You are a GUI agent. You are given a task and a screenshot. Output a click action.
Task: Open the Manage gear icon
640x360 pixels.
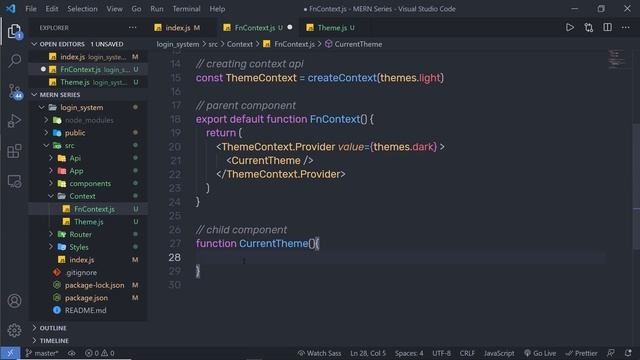pos(14,330)
